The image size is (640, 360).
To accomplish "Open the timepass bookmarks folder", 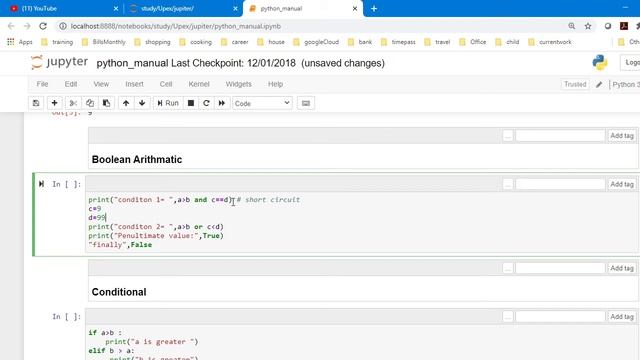I will [x=398, y=42].
